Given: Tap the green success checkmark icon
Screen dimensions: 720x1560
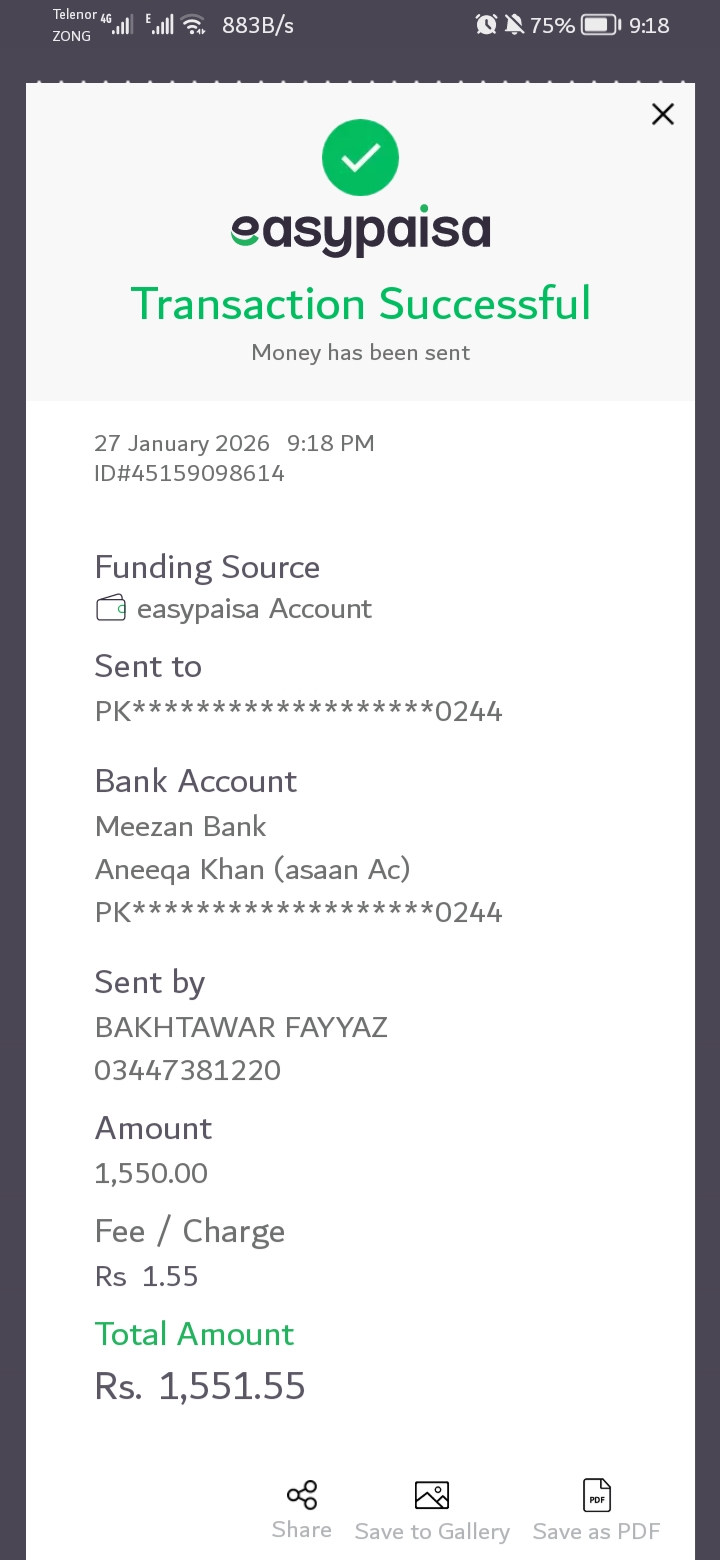Looking at the screenshot, I should tap(360, 158).
